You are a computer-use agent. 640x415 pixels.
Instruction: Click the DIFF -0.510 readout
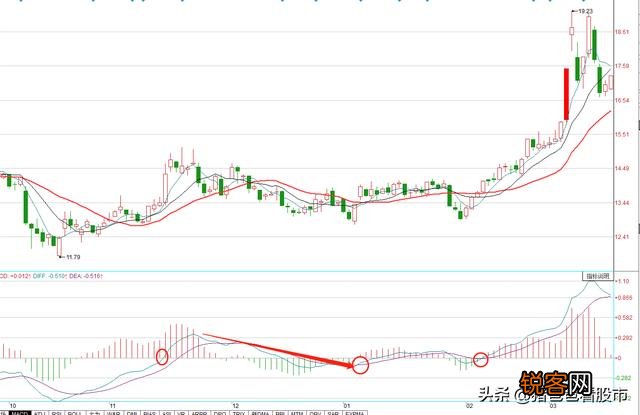click(x=51, y=276)
